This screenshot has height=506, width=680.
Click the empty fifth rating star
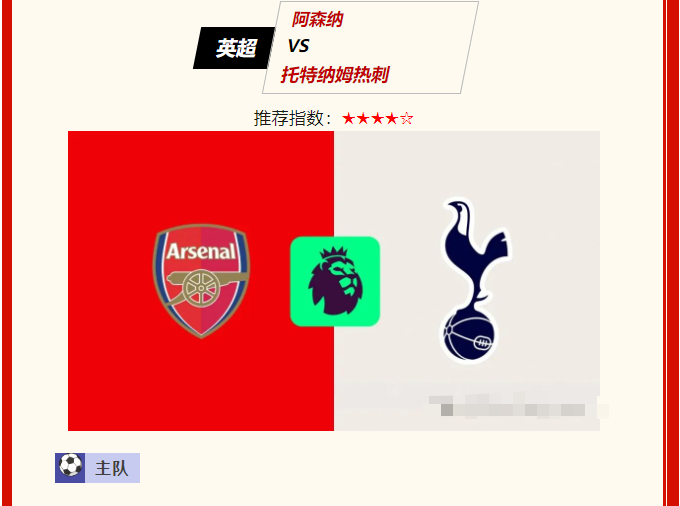[406, 118]
